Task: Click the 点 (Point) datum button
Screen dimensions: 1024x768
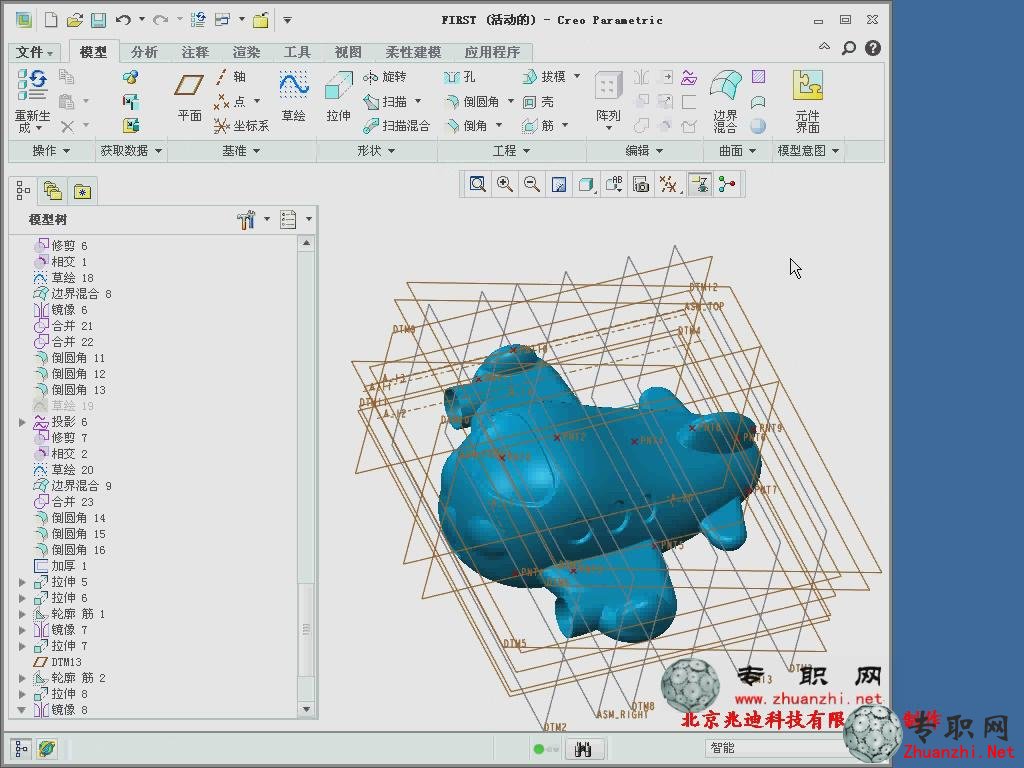Action: pyautogui.click(x=231, y=102)
